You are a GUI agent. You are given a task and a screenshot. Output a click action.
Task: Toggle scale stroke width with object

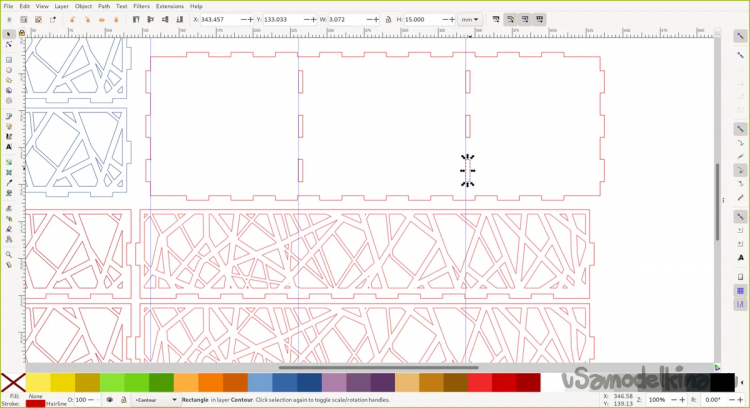496,19
